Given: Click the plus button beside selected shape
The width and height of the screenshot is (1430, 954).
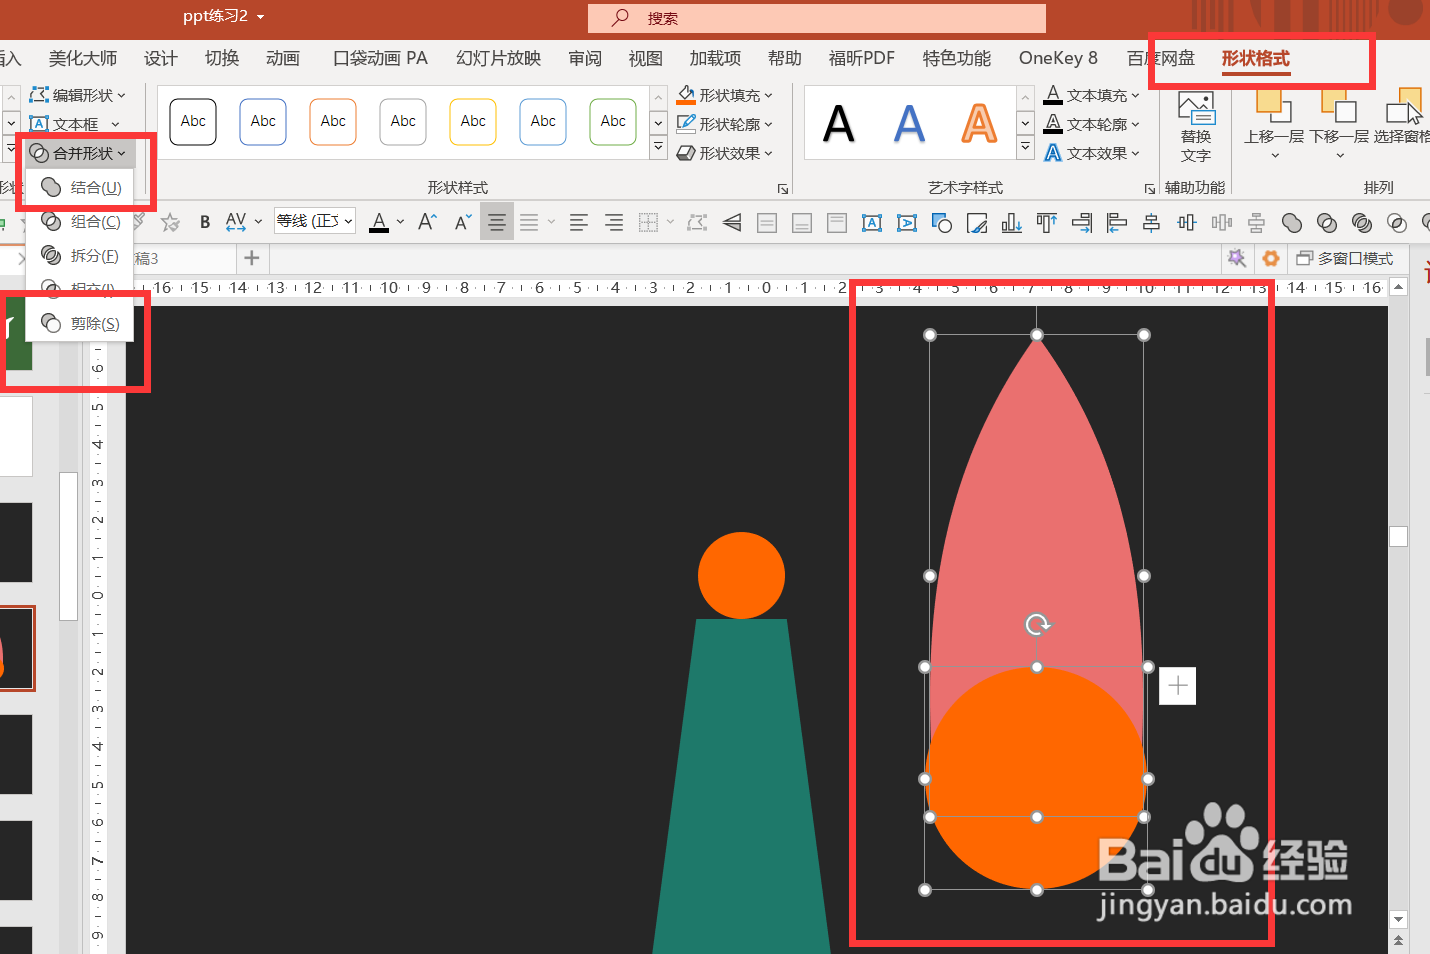Looking at the screenshot, I should (1178, 685).
